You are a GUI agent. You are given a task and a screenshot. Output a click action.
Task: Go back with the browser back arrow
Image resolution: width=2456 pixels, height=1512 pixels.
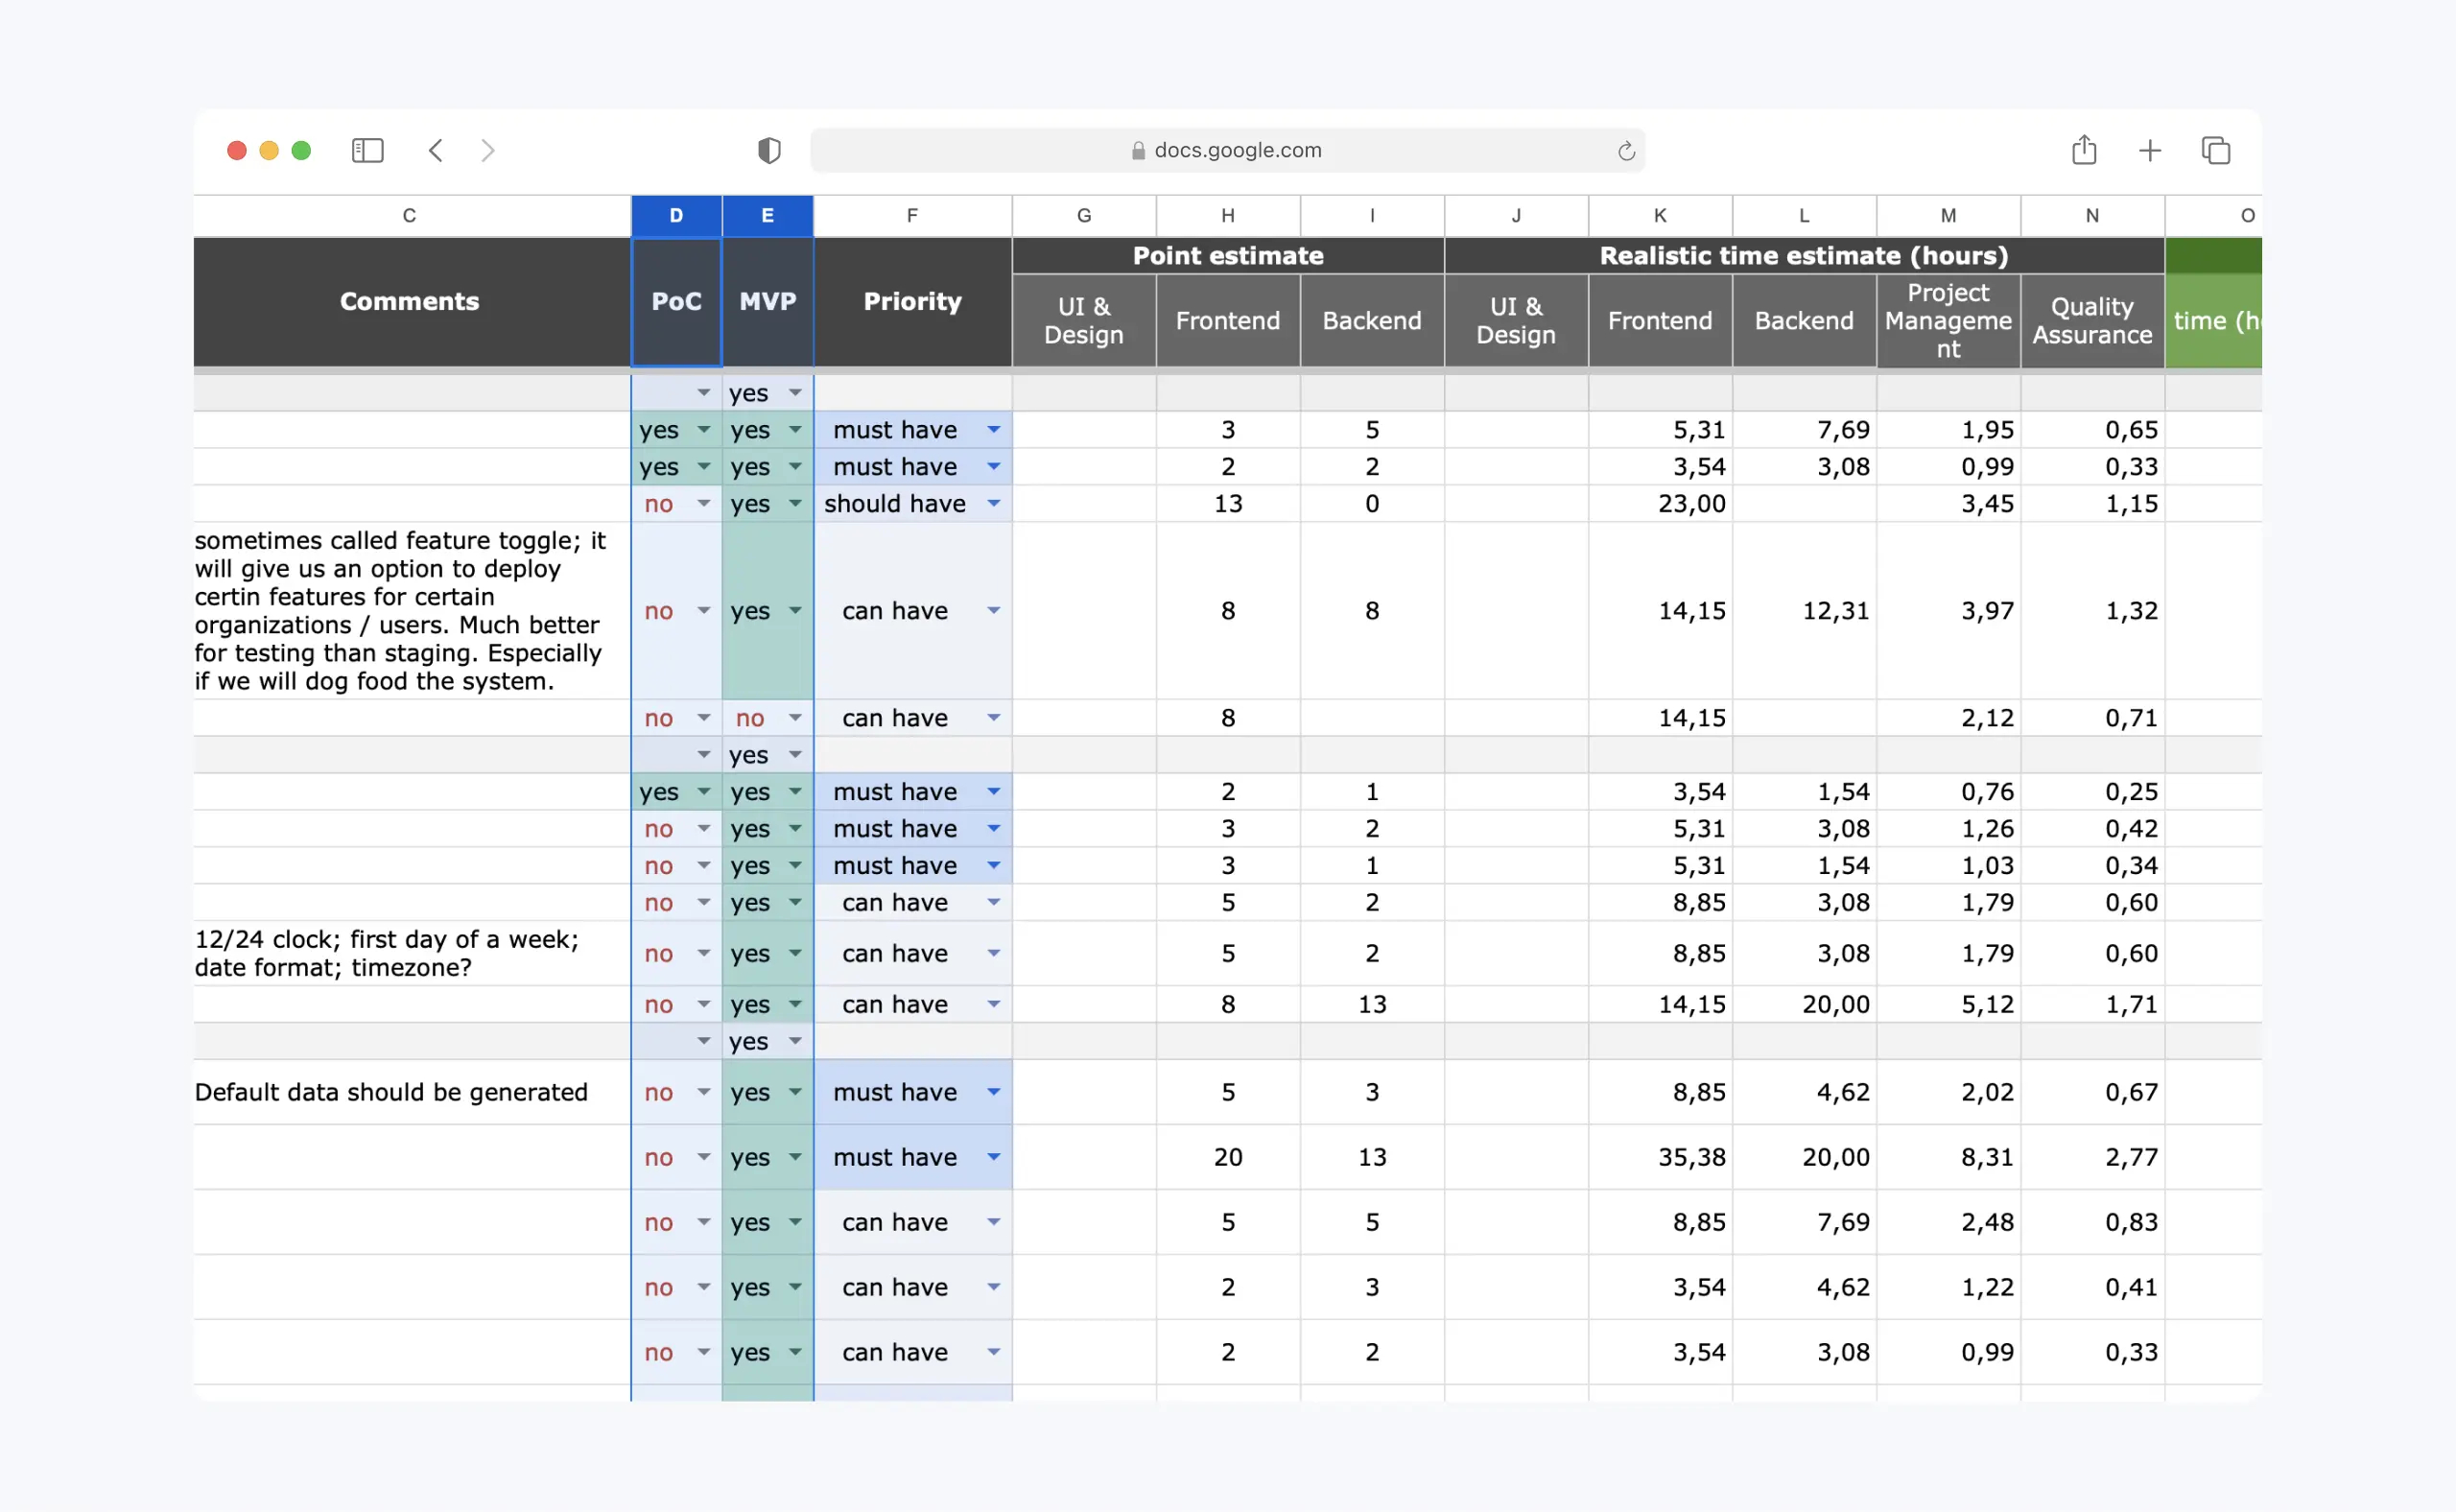tap(435, 150)
